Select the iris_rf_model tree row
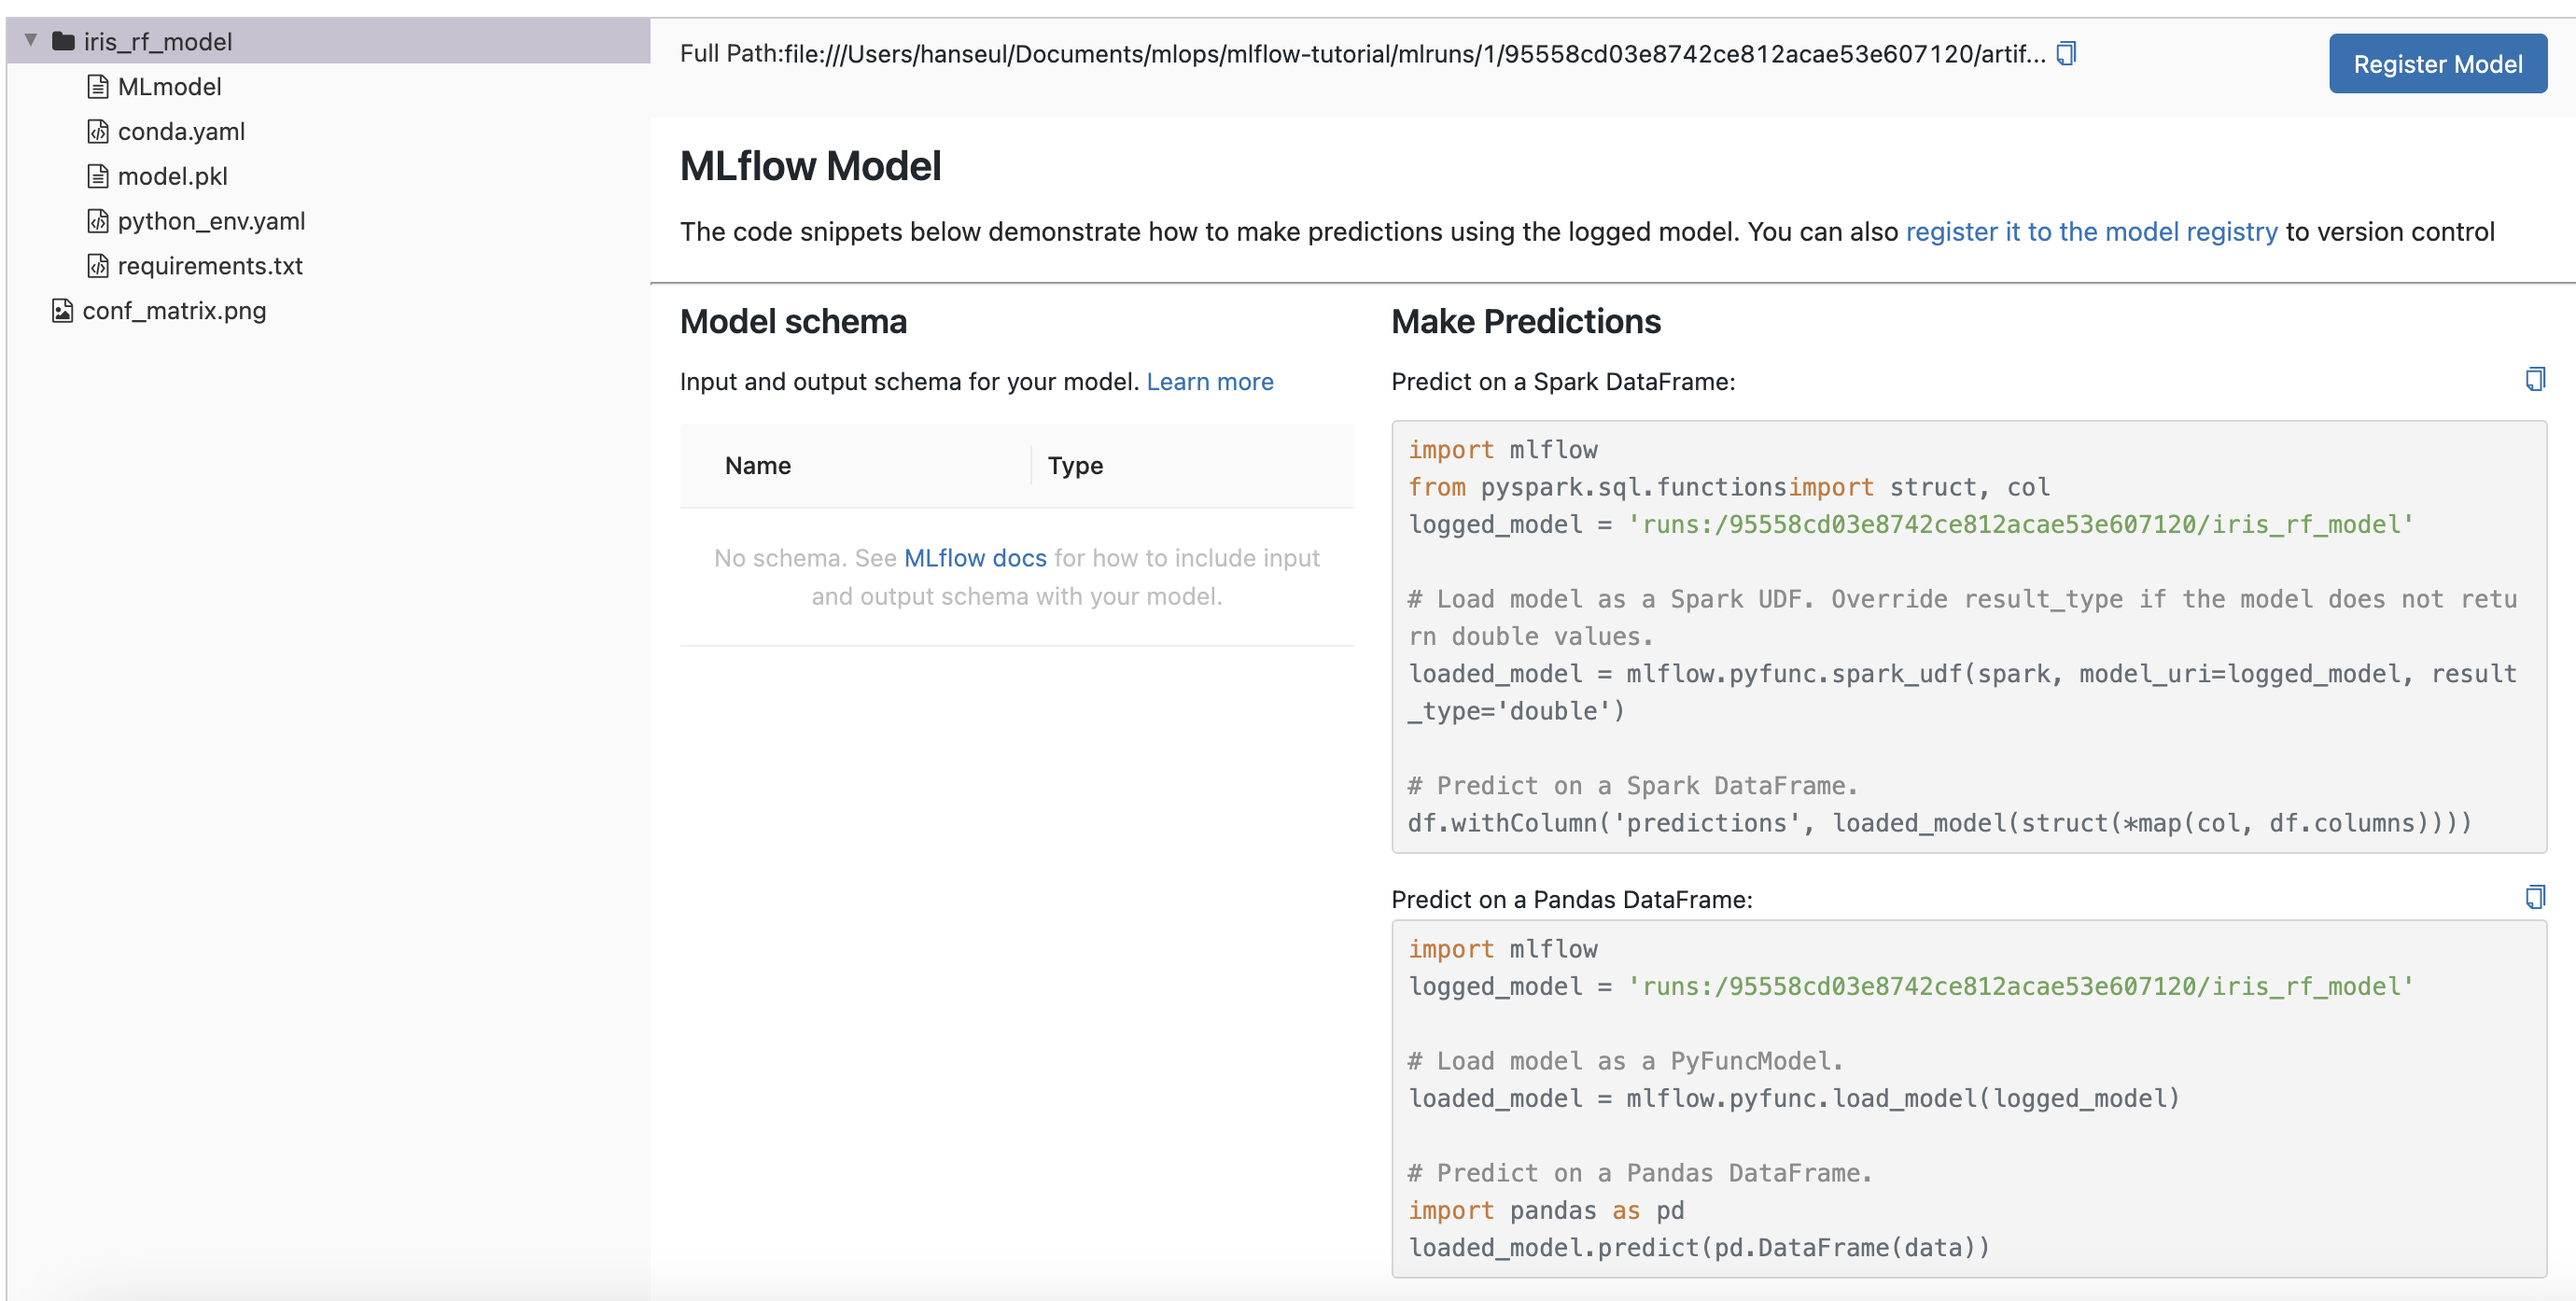Image resolution: width=2576 pixels, height=1301 pixels. (157, 41)
